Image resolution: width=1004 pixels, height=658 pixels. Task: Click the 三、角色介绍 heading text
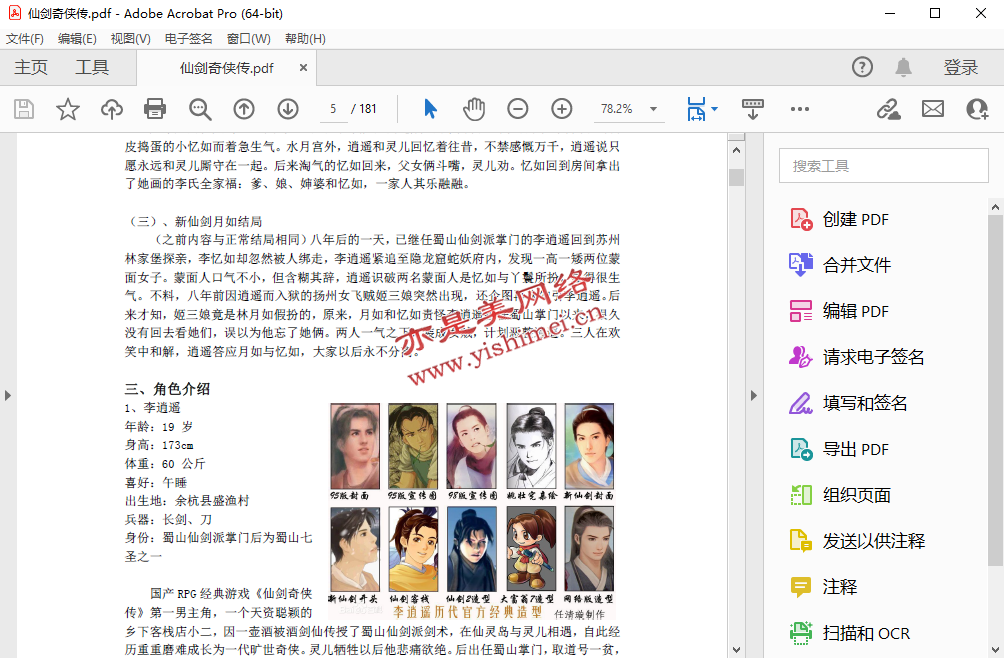(x=167, y=389)
